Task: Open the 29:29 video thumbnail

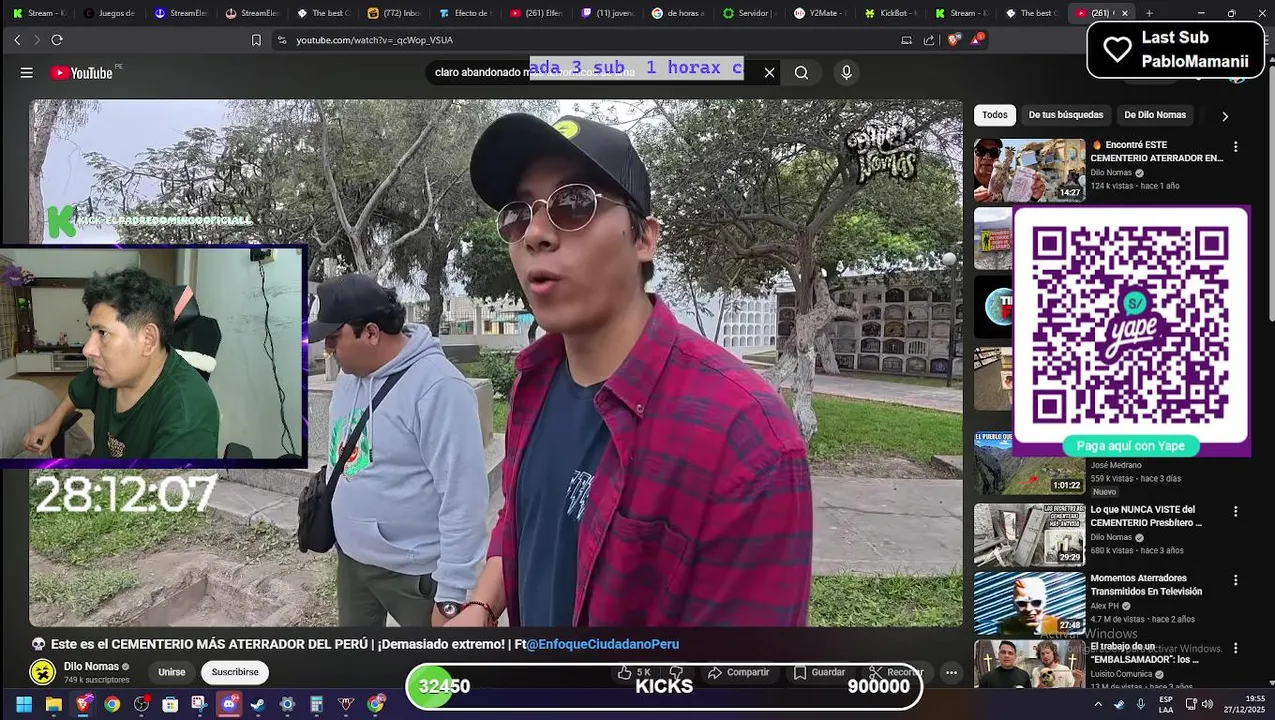Action: (1029, 535)
